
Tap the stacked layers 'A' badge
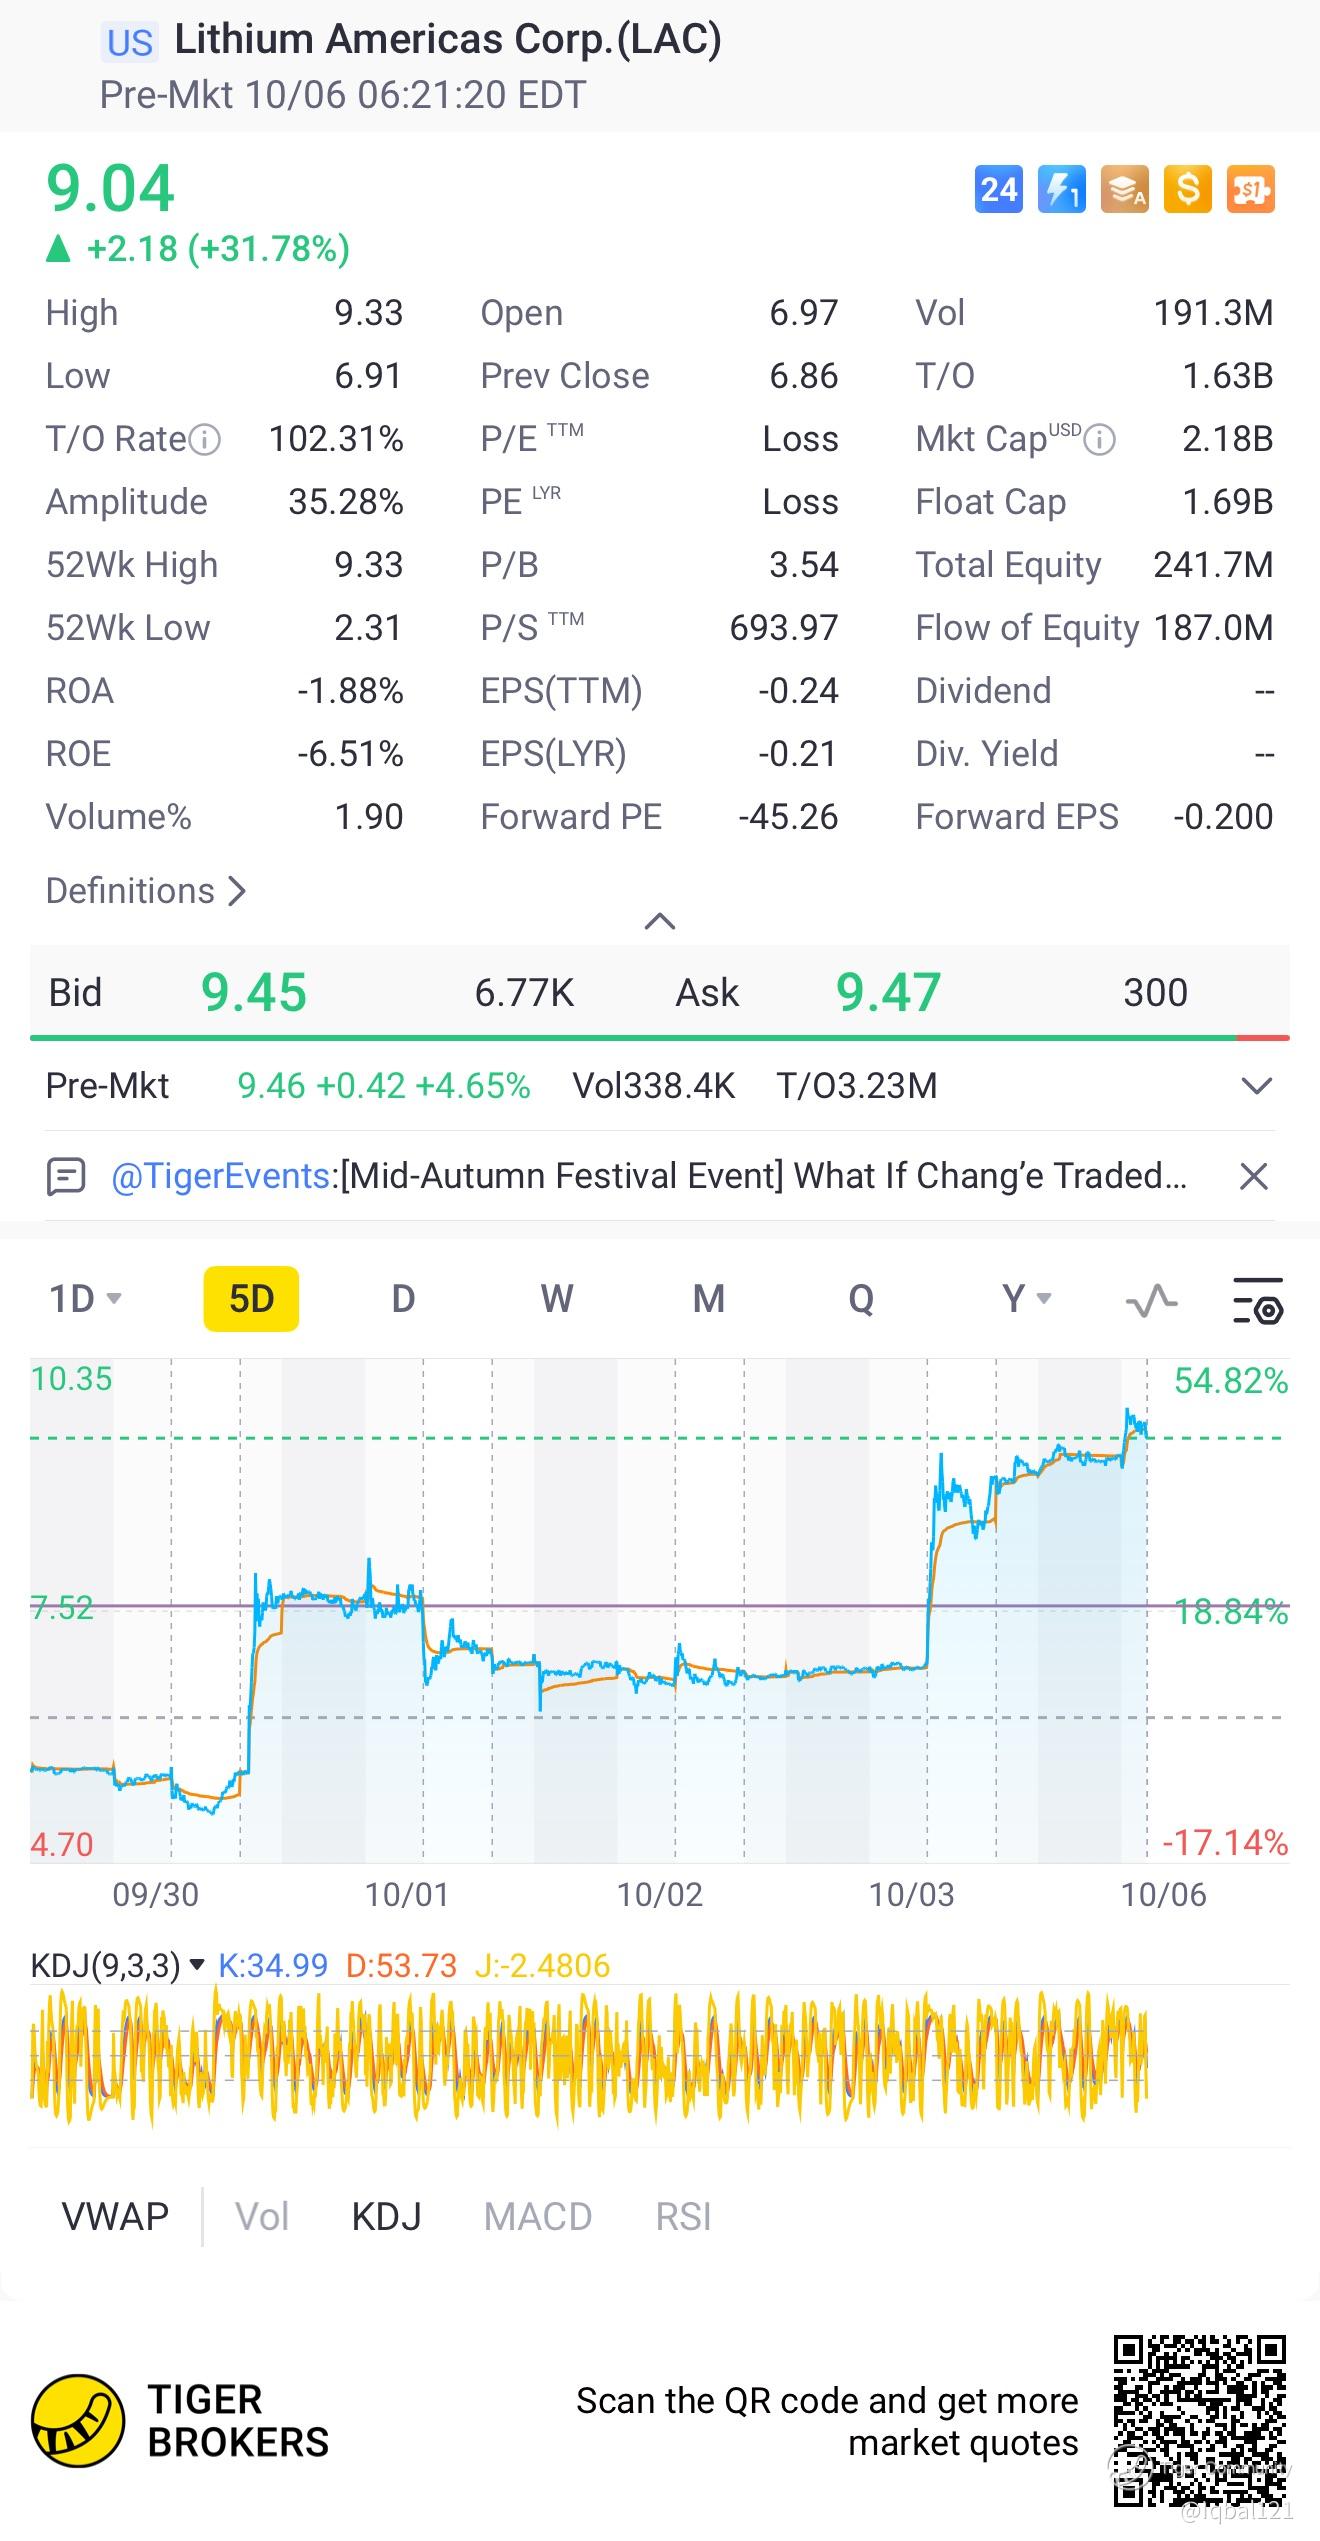1124,189
